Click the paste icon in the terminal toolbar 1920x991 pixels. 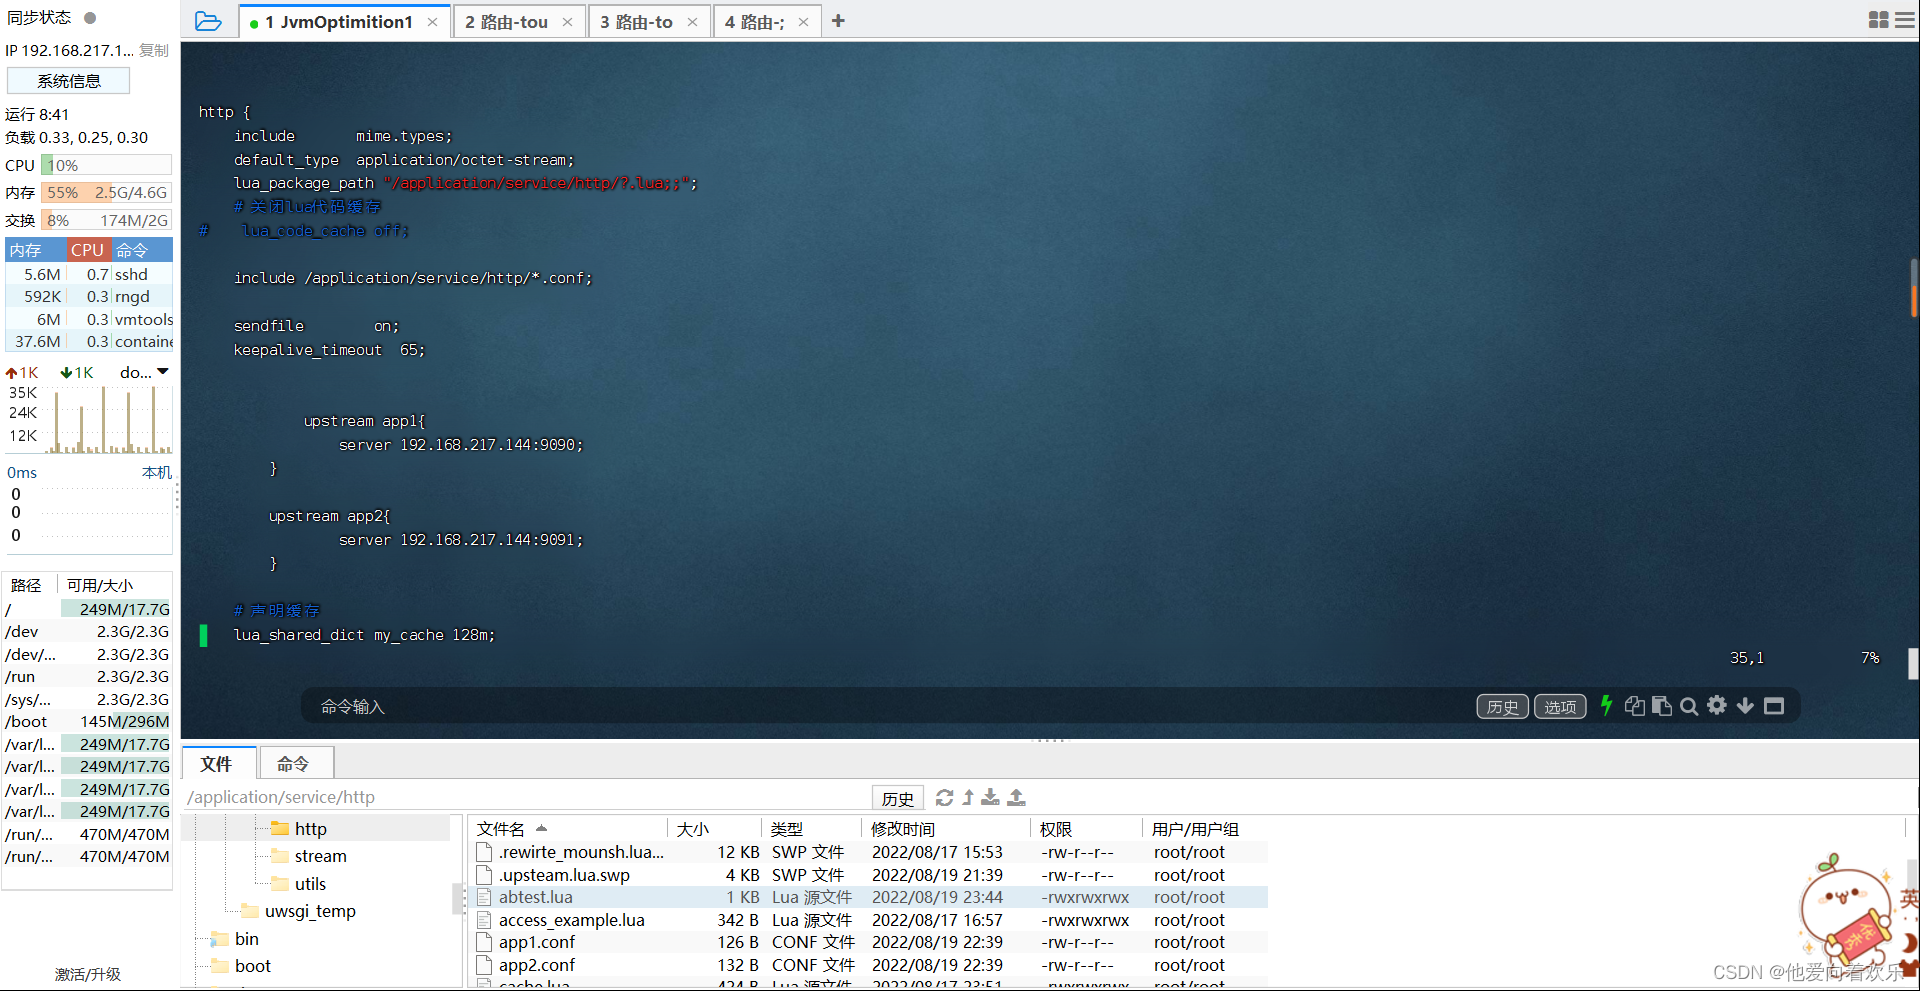click(x=1662, y=706)
